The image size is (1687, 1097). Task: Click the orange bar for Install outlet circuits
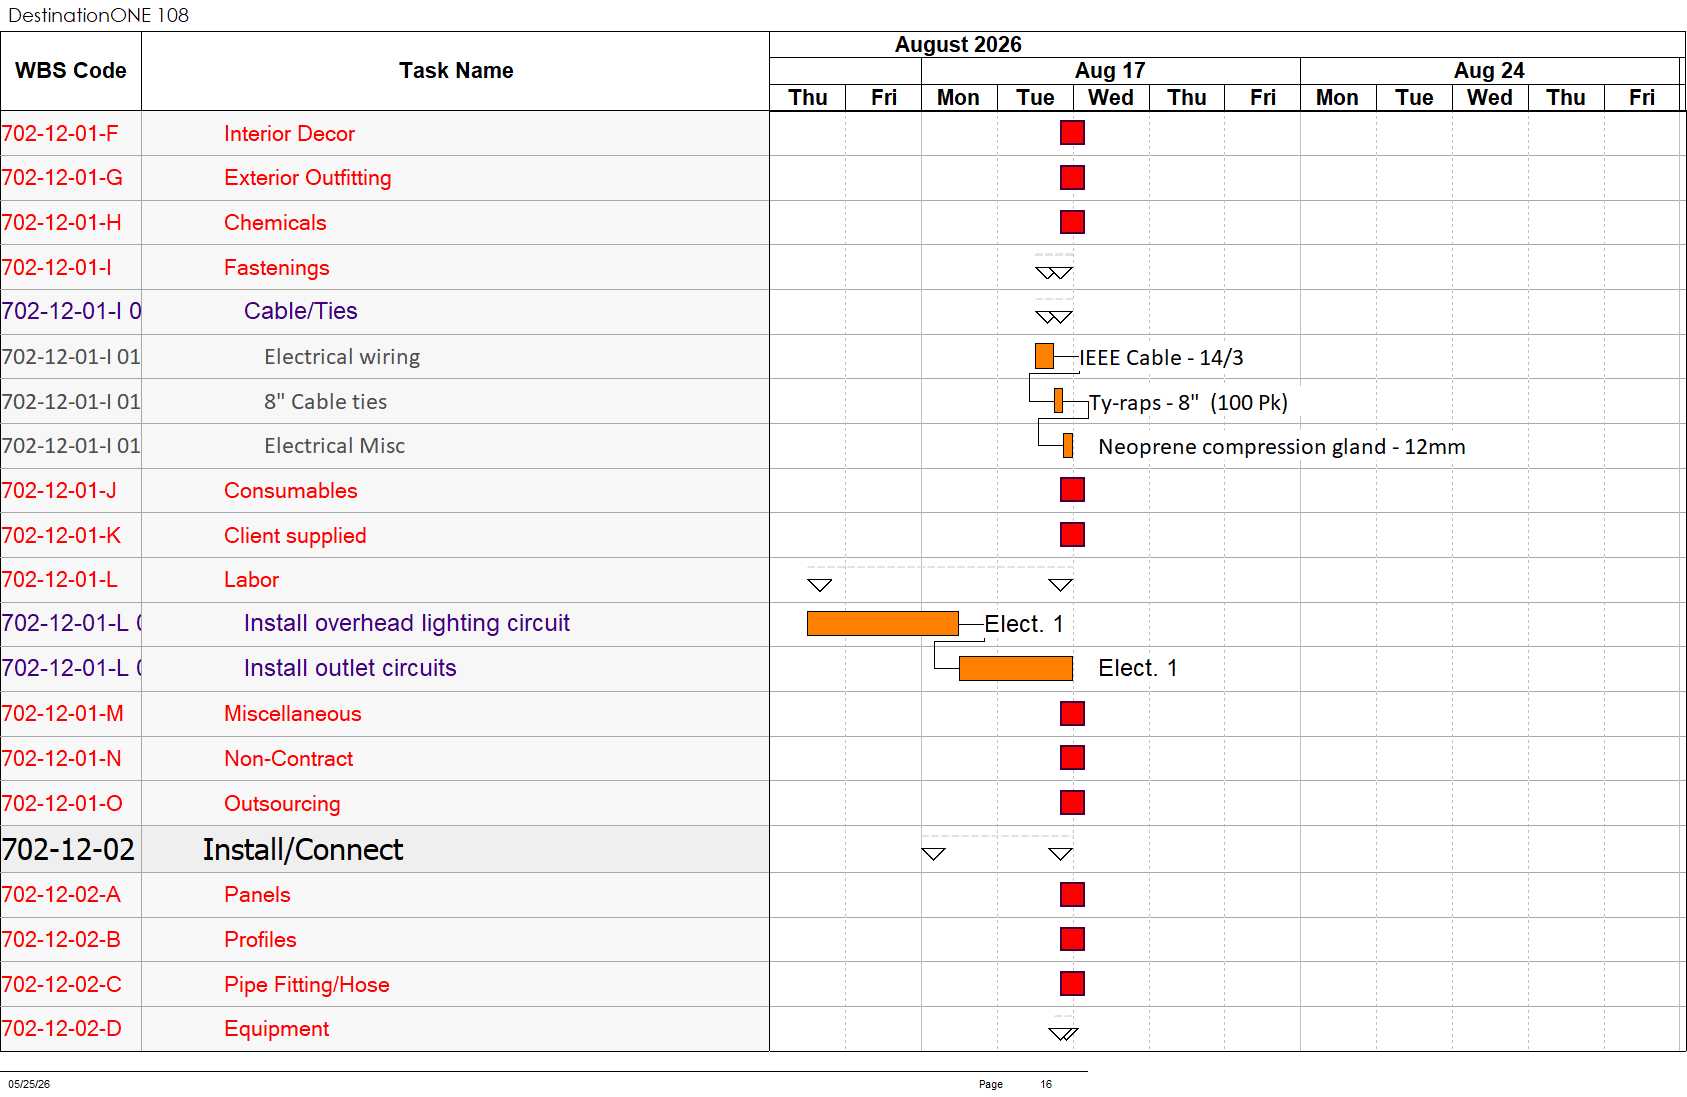point(1015,668)
